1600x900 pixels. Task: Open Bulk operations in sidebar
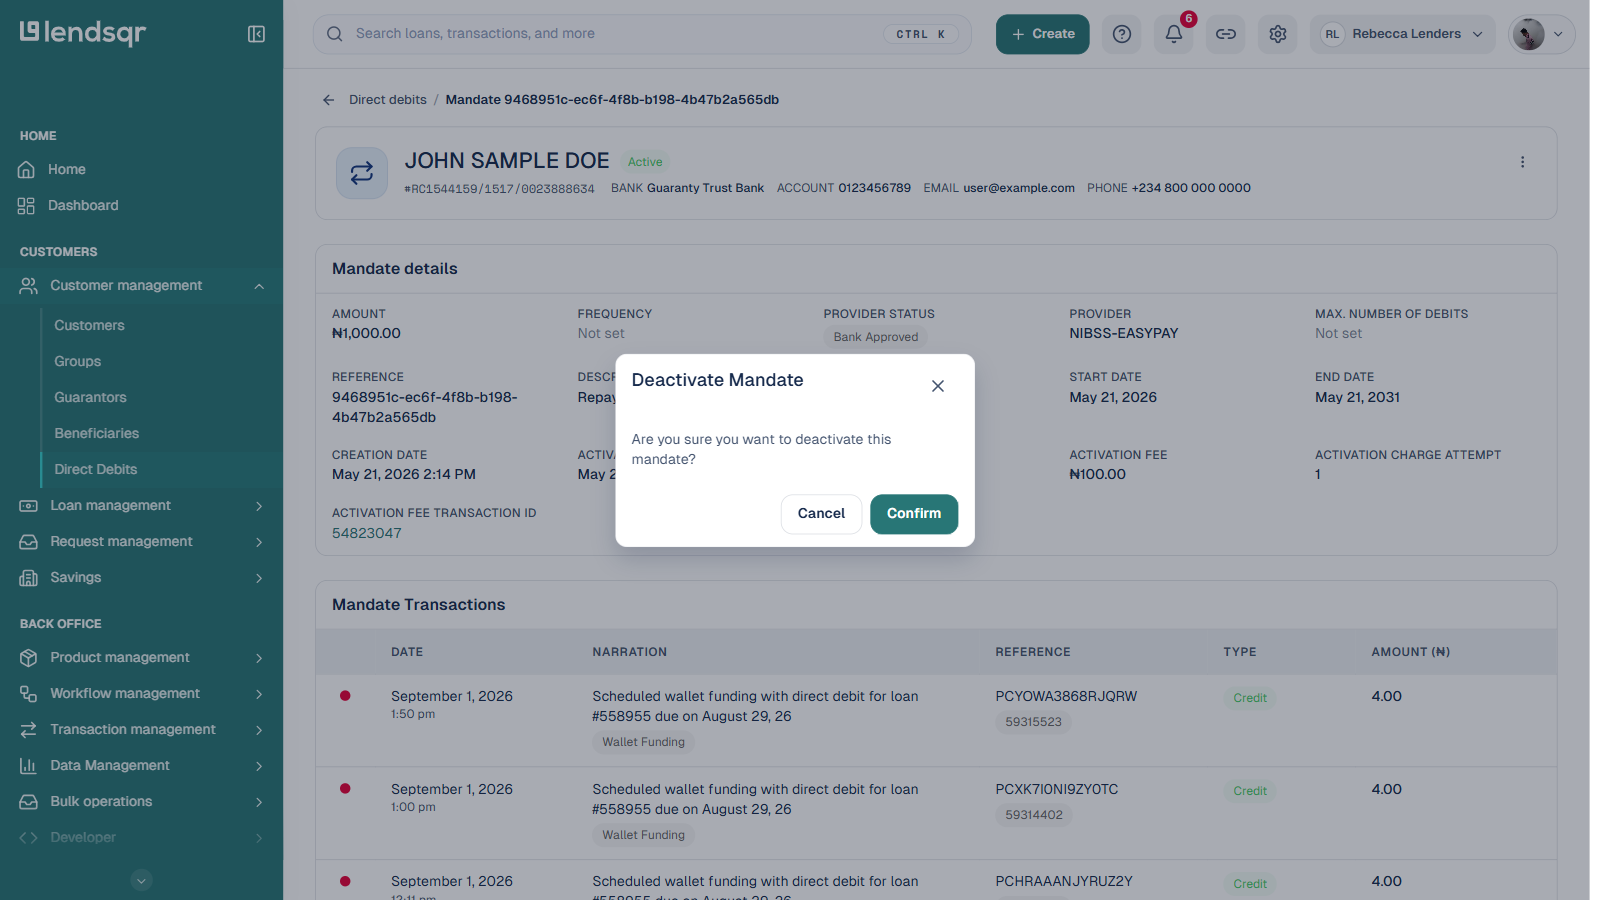pyautogui.click(x=101, y=802)
